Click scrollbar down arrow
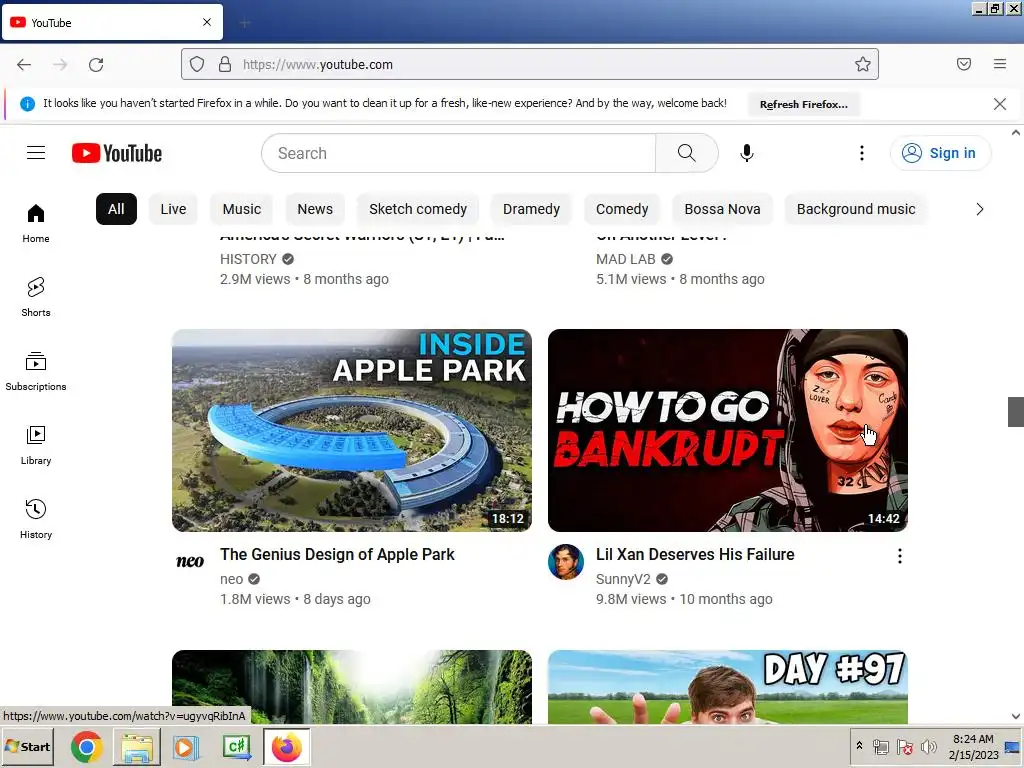The width and height of the screenshot is (1024, 768). click(x=1016, y=716)
